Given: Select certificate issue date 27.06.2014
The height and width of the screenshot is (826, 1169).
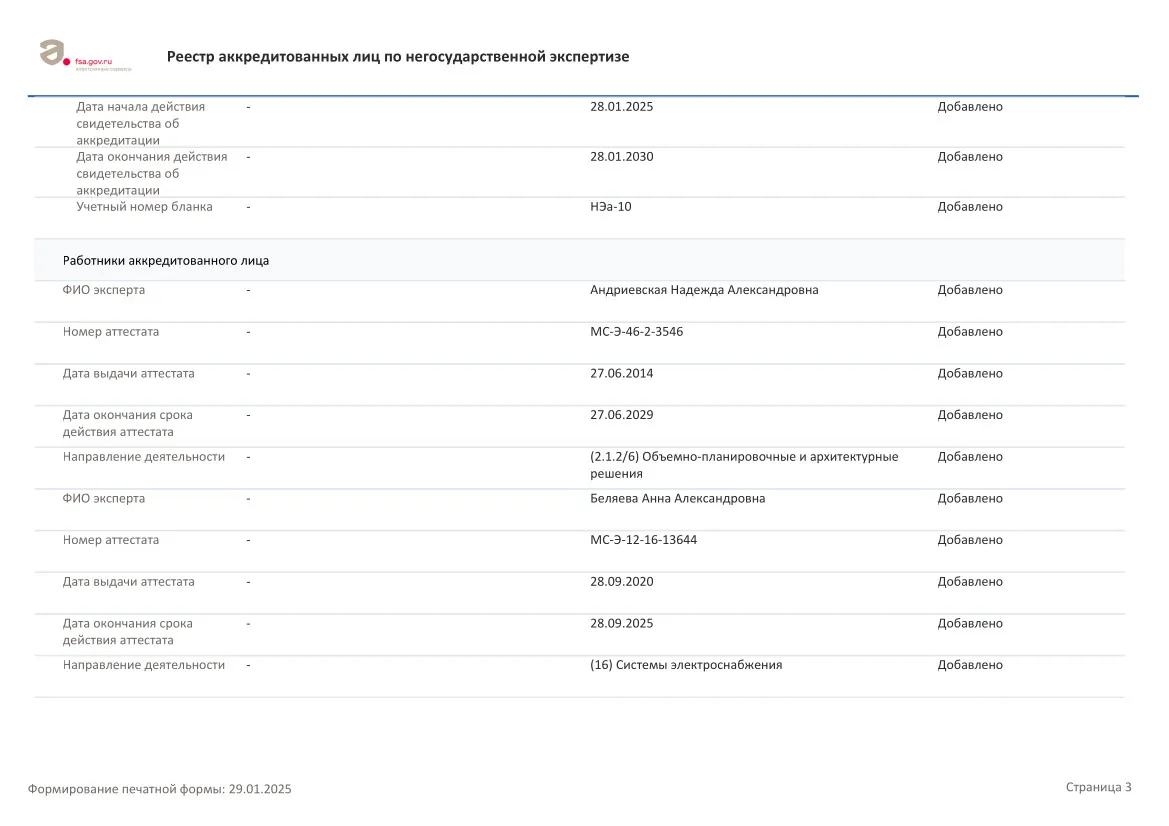Looking at the screenshot, I should (x=621, y=374).
